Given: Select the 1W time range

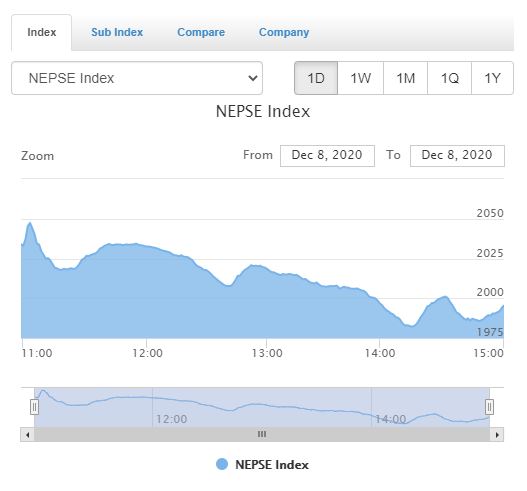Looking at the screenshot, I should [360, 78].
